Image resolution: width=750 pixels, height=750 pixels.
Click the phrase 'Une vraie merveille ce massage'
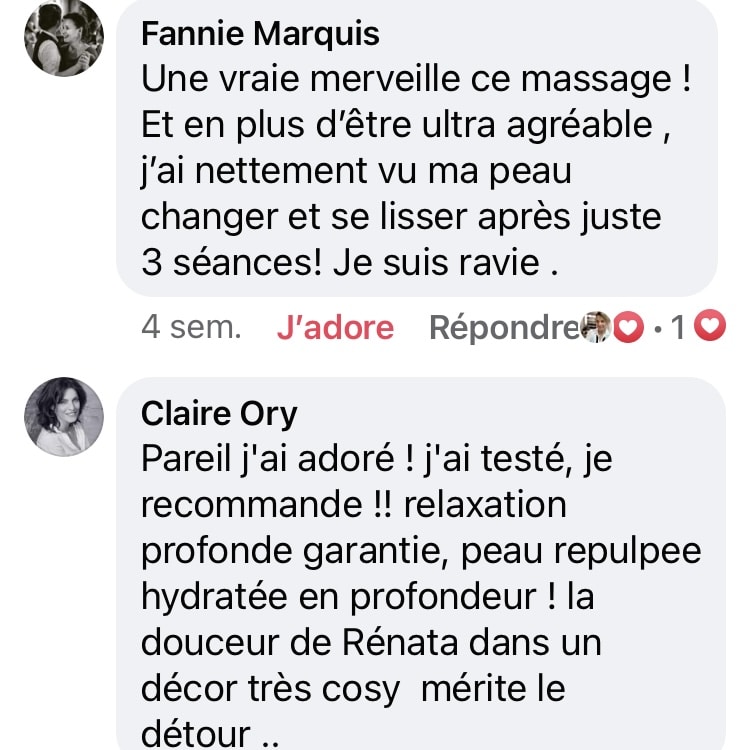click(x=407, y=79)
